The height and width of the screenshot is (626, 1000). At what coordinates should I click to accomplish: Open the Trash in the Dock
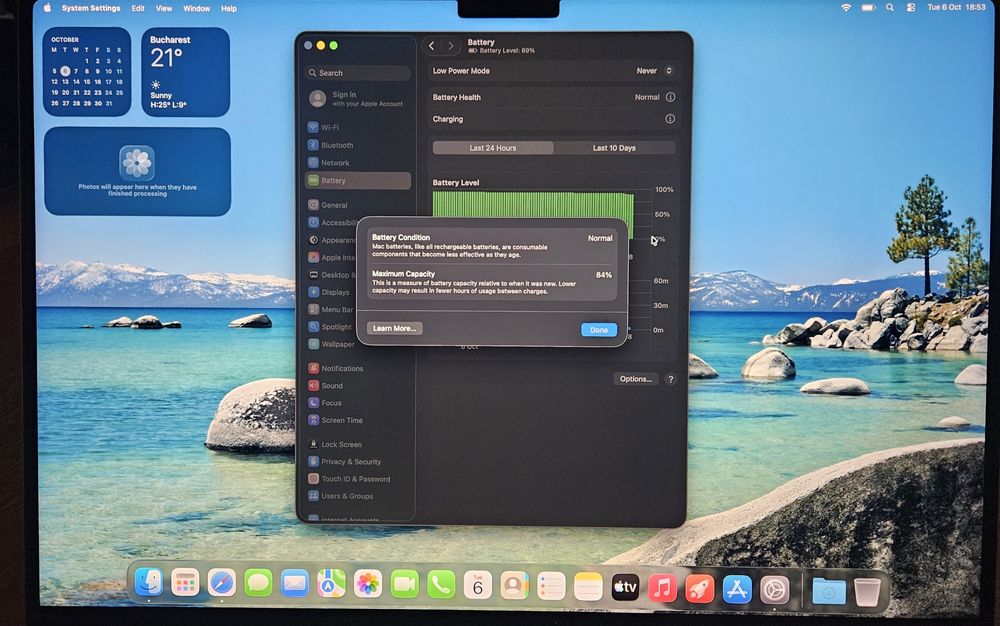click(x=867, y=592)
